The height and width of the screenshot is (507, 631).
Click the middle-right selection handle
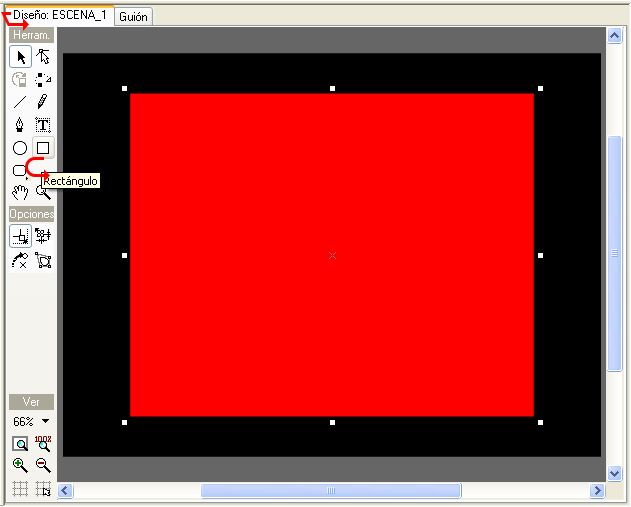[x=540, y=255]
